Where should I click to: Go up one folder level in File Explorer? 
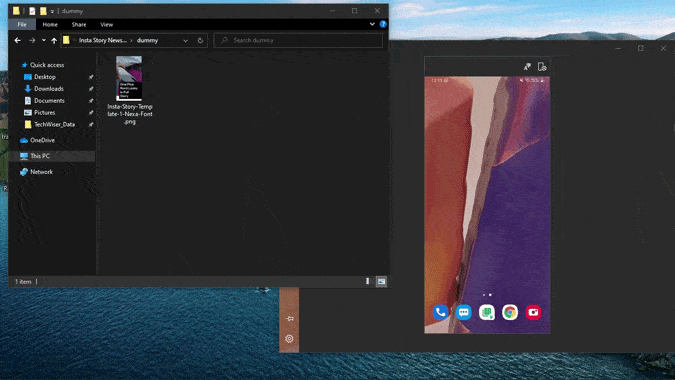coord(54,40)
